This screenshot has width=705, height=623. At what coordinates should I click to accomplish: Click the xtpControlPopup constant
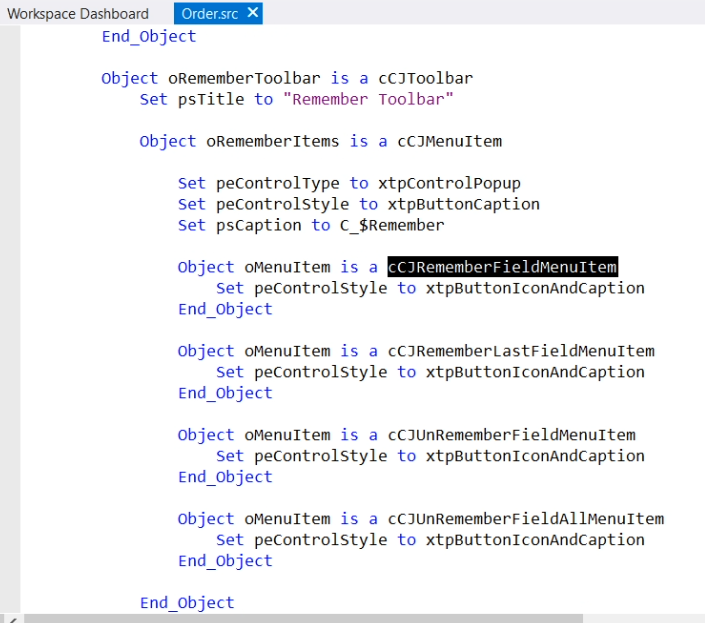pyautogui.click(x=449, y=183)
